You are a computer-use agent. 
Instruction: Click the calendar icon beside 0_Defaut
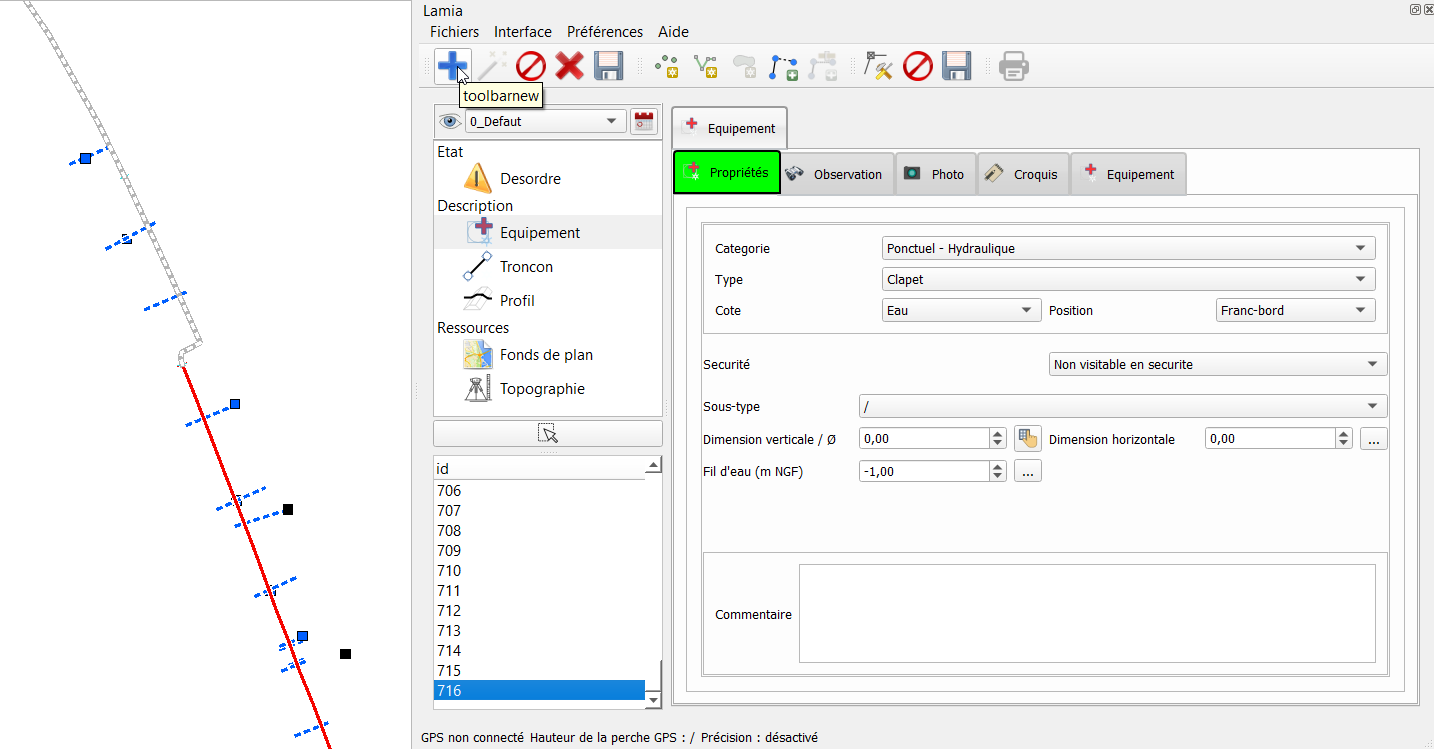[x=644, y=121]
